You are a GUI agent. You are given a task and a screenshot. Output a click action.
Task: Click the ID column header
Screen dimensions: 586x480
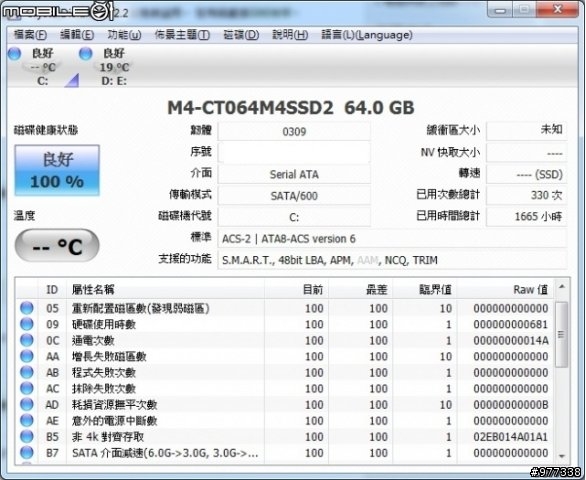[x=52, y=289]
